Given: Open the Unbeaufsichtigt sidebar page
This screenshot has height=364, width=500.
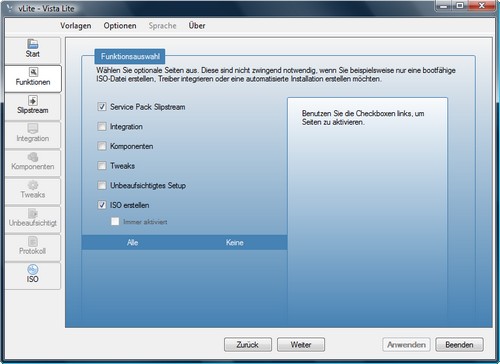Looking at the screenshot, I should (x=33, y=219).
